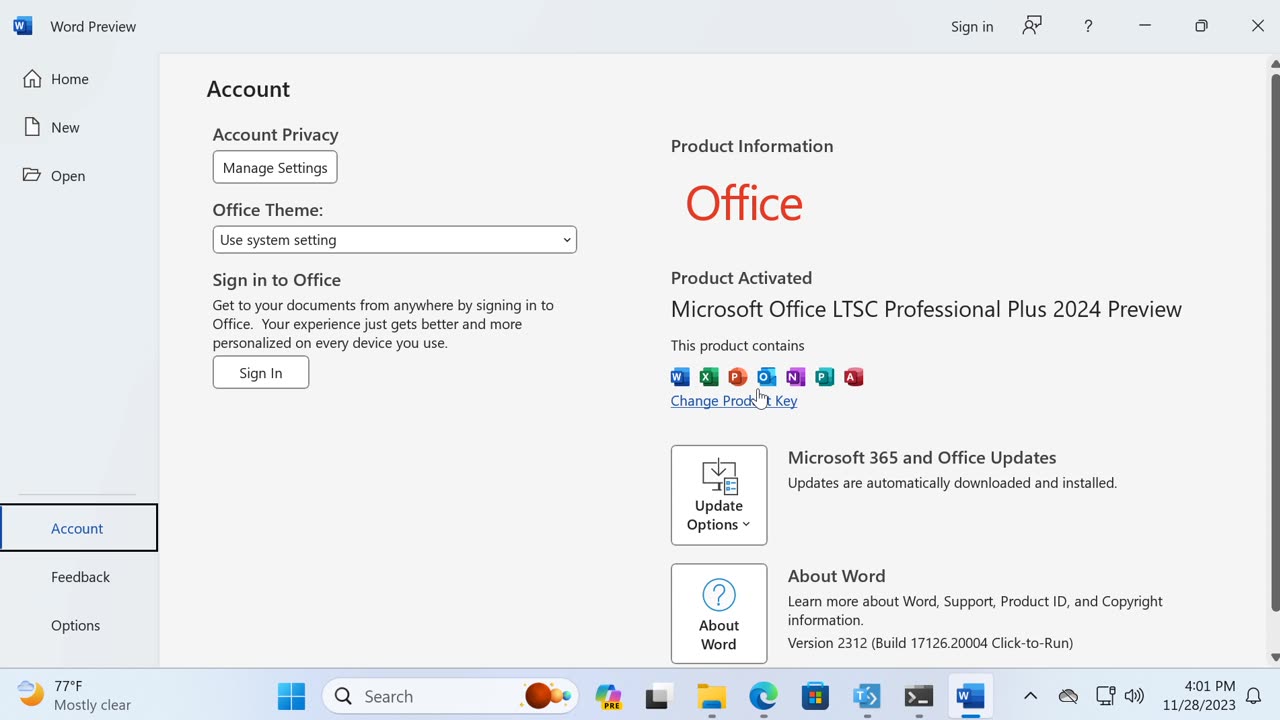Click the Version 2312 build text
The height and width of the screenshot is (720, 1280).
930,643
